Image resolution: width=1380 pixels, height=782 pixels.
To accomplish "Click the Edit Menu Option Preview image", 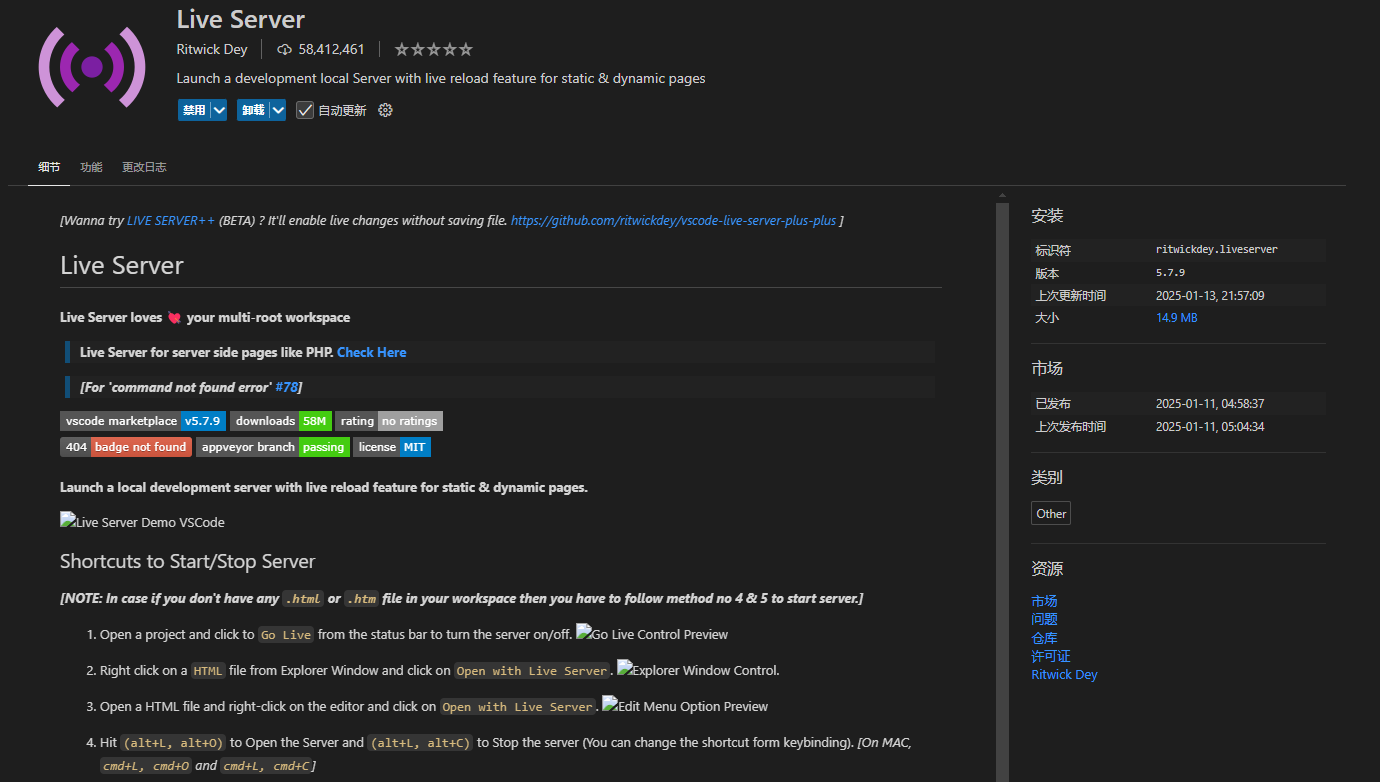I will coord(685,706).
